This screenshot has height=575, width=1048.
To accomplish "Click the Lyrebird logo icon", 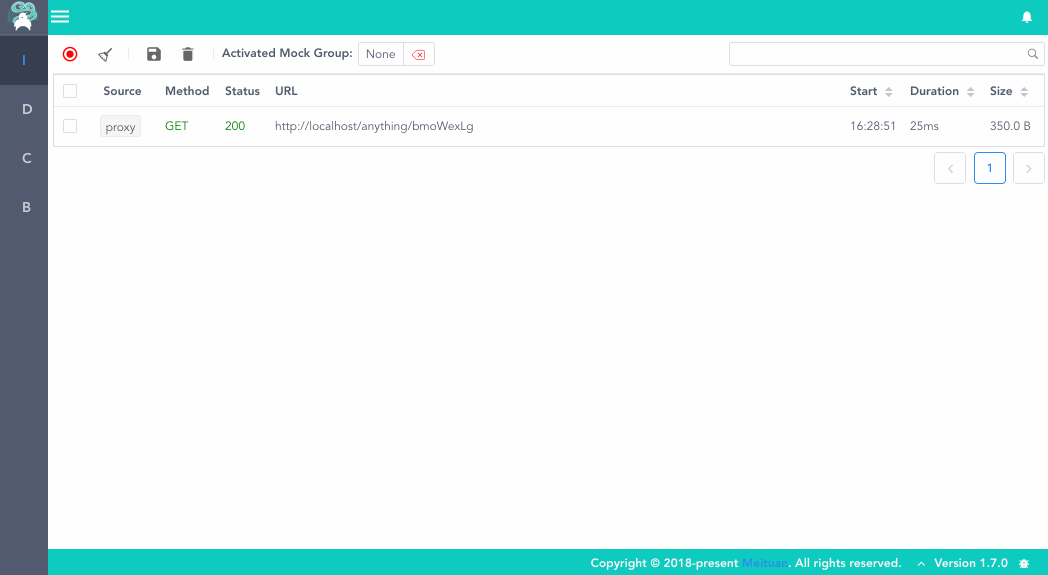I will [23, 17].
